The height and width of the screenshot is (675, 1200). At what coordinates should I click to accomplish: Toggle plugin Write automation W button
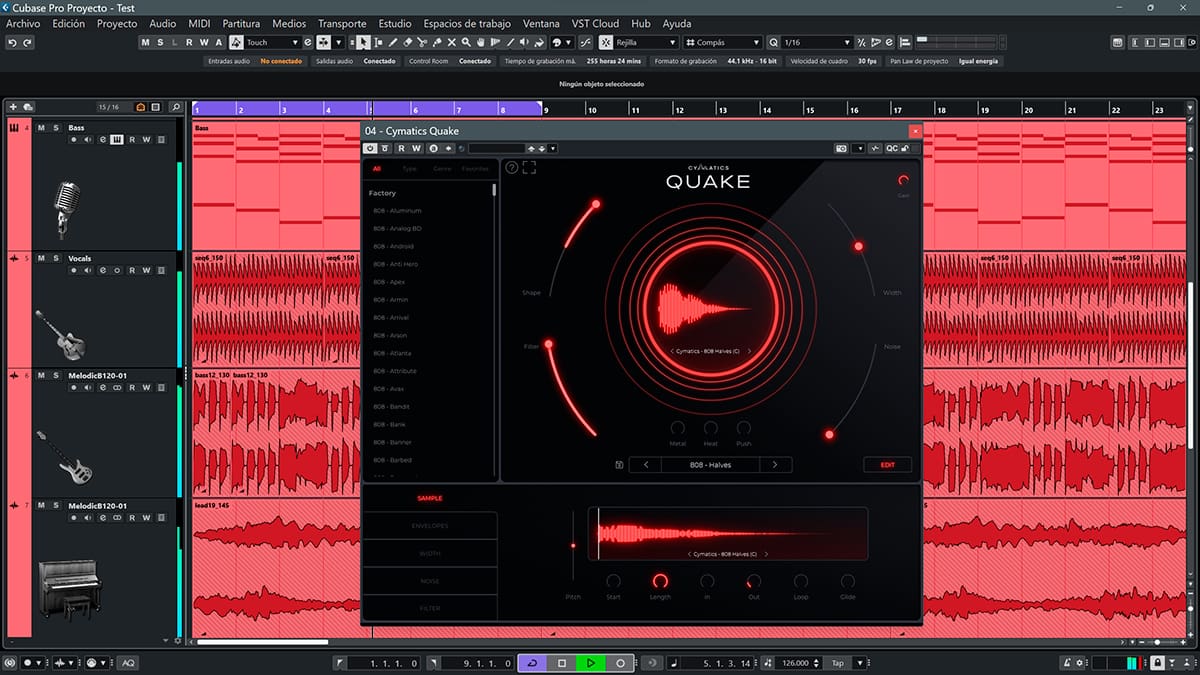(x=416, y=149)
